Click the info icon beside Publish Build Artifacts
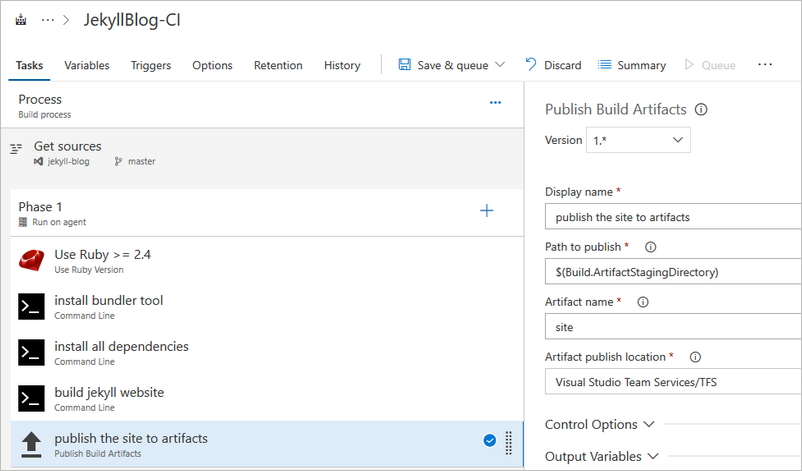 [701, 110]
